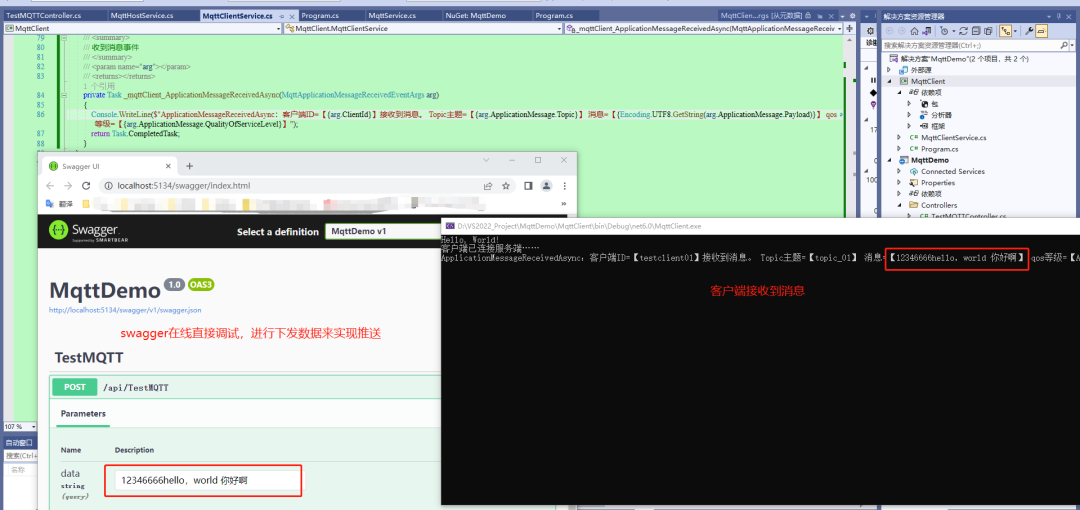
Task: Click the Pending Changes filter clock icon
Action: click(944, 31)
